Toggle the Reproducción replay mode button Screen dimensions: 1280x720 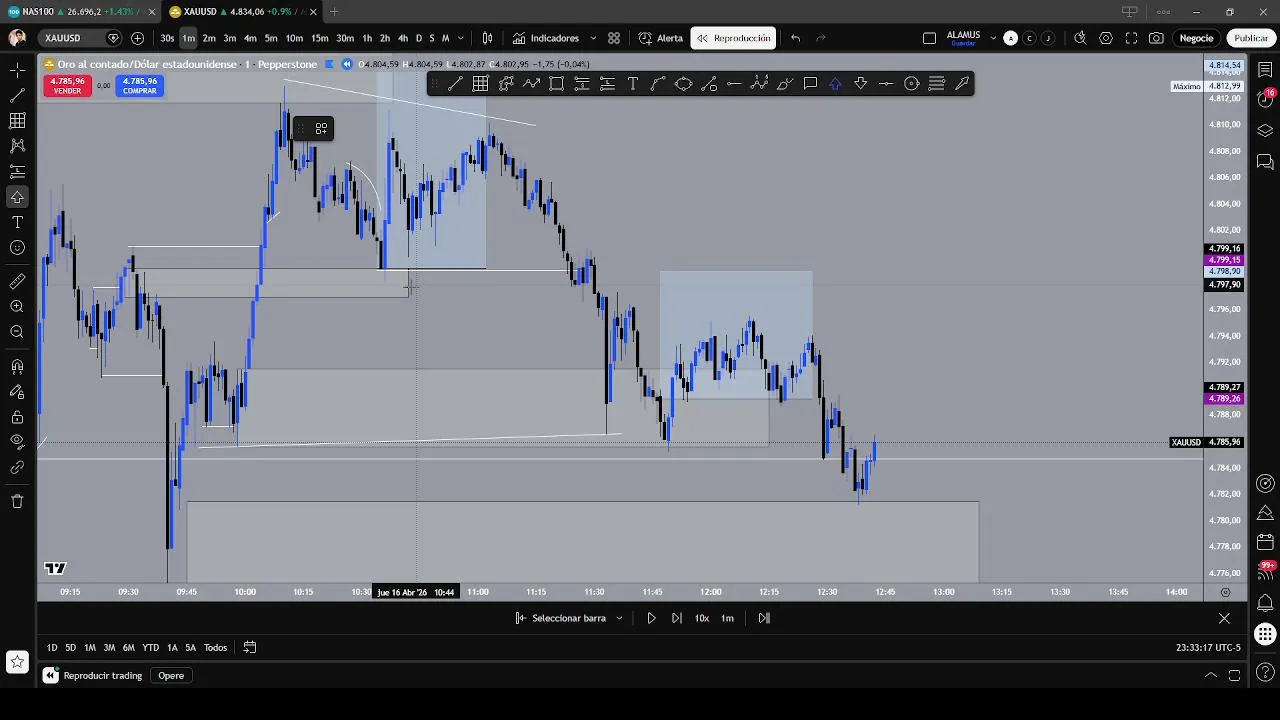(x=734, y=38)
